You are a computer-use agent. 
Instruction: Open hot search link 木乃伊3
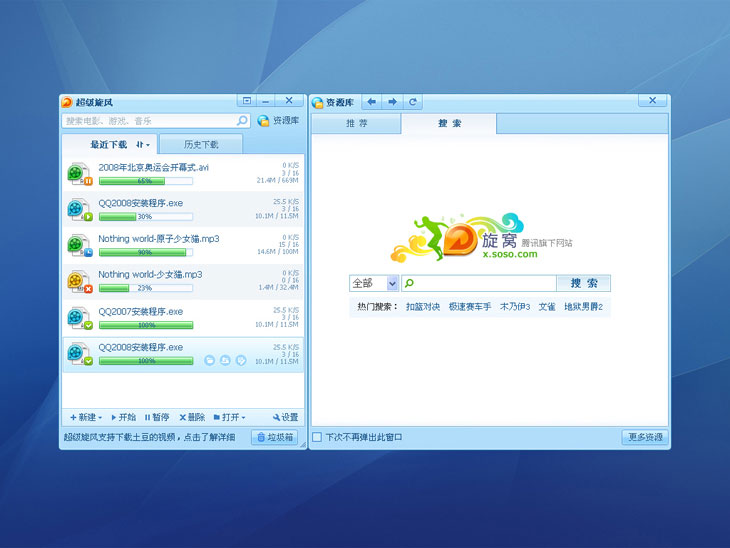515,307
